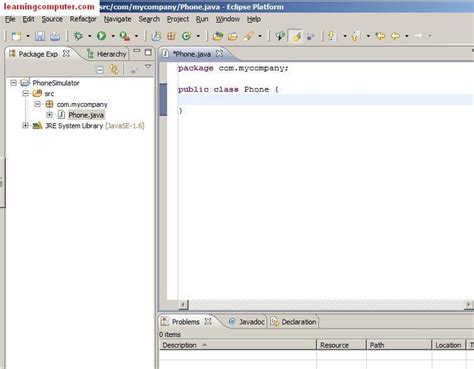Click the Toggle Breadcrumb toolbar icon
474x369 pixels.
tap(280, 36)
